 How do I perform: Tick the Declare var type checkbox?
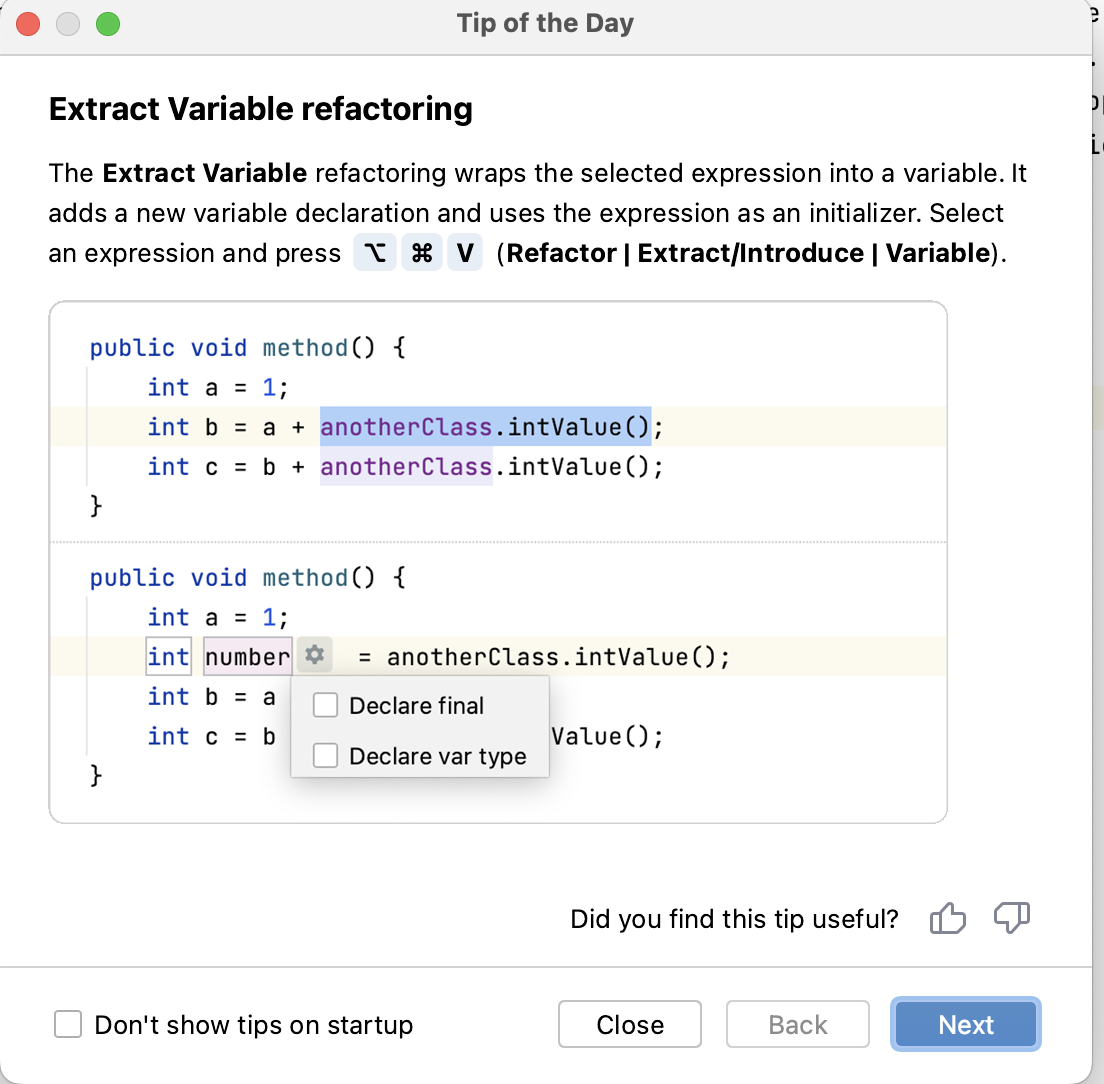325,755
